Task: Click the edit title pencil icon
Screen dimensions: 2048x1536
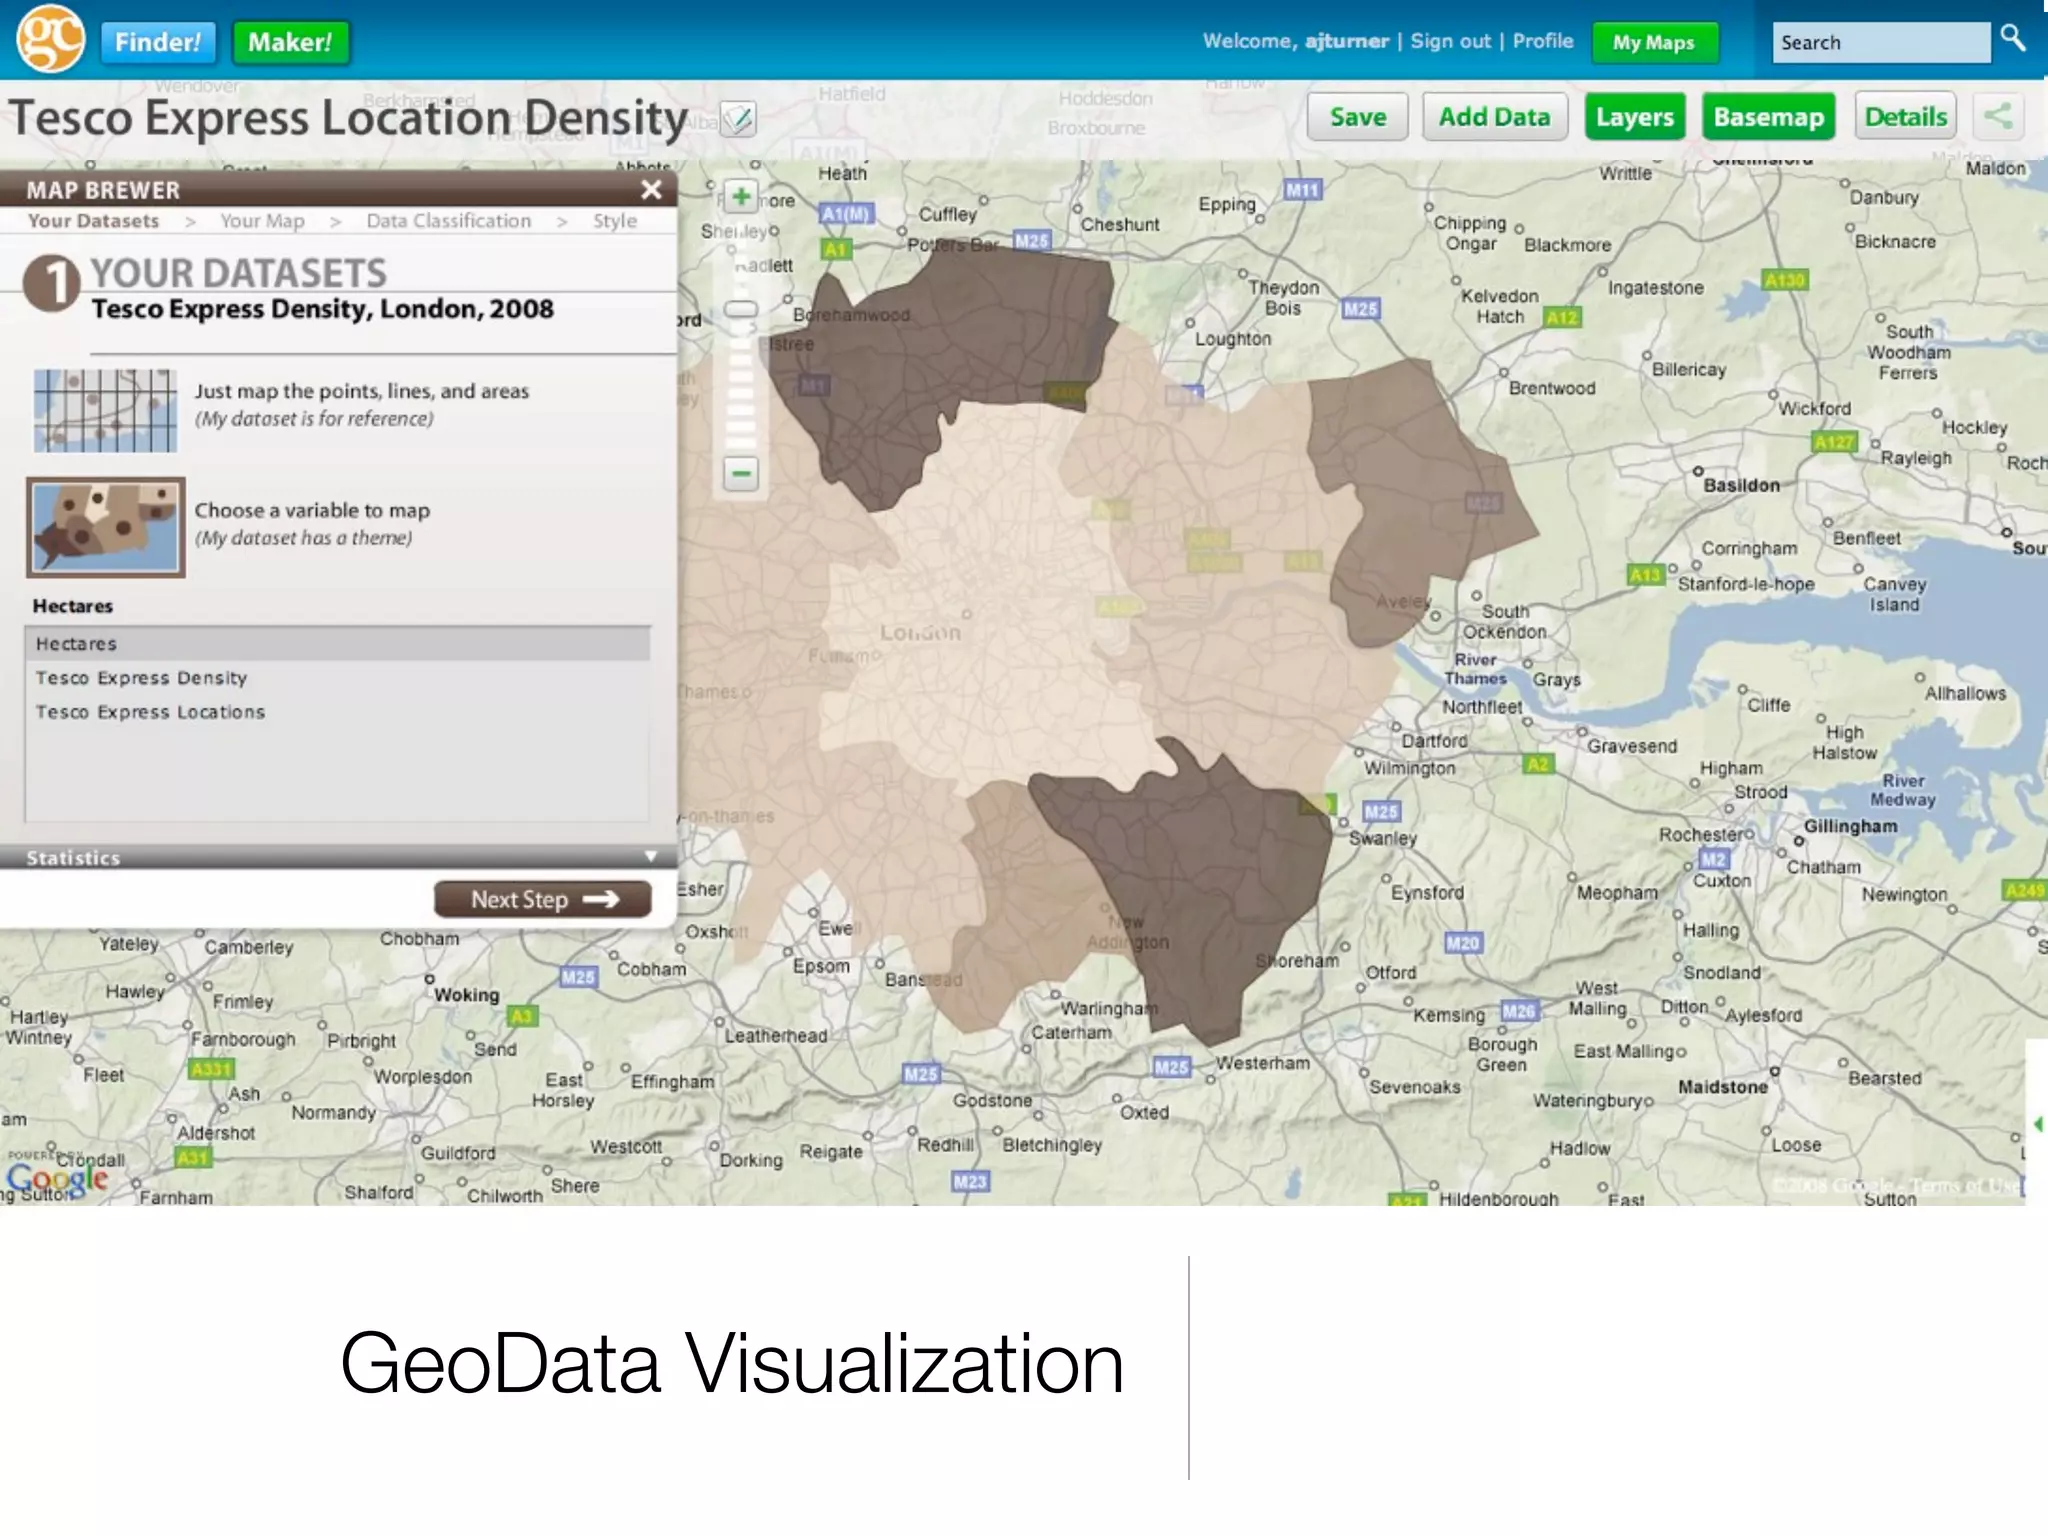Action: pos(738,119)
